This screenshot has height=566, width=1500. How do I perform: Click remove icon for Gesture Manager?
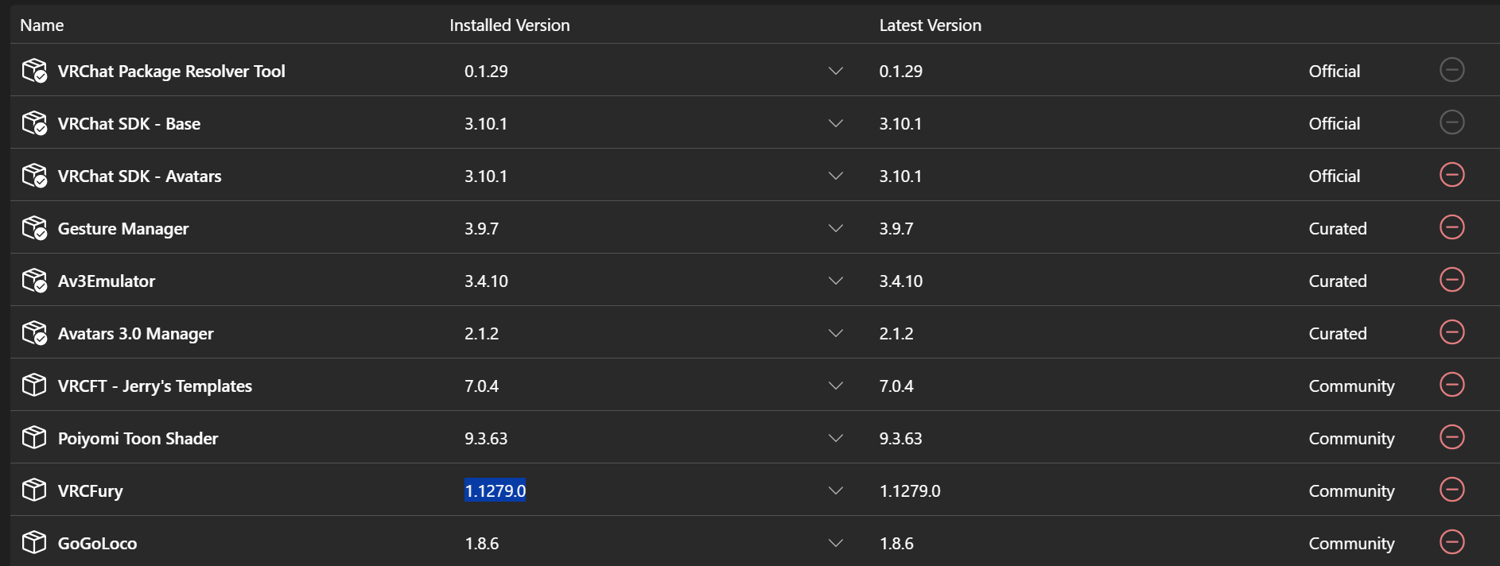tap(1452, 227)
